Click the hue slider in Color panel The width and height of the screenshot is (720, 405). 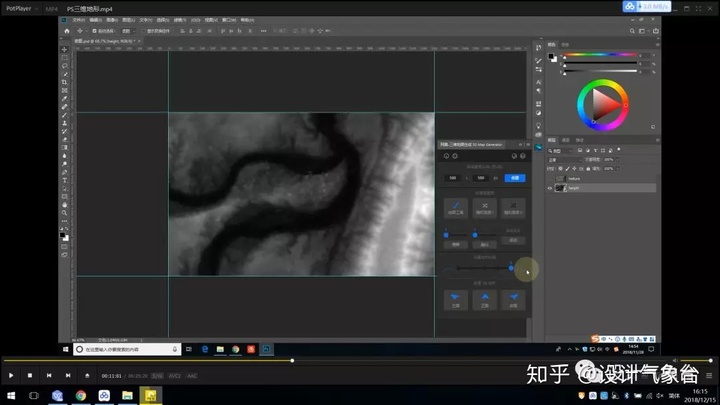(x=601, y=55)
